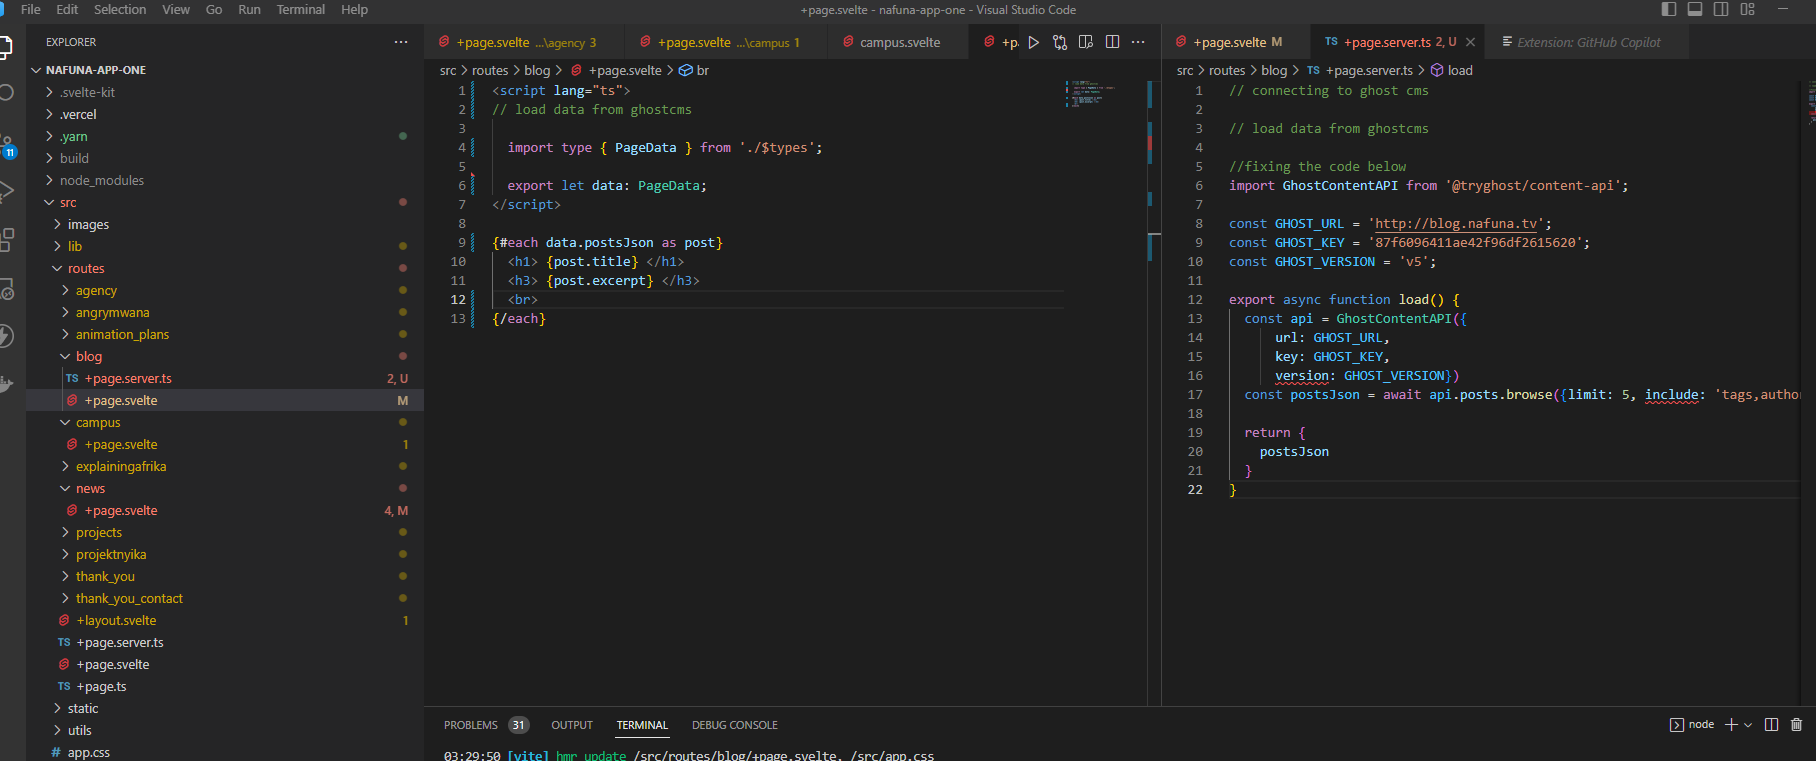The image size is (1816, 761).
Task: Open Extension: GitHub Copilot tab
Action: click(x=1588, y=42)
